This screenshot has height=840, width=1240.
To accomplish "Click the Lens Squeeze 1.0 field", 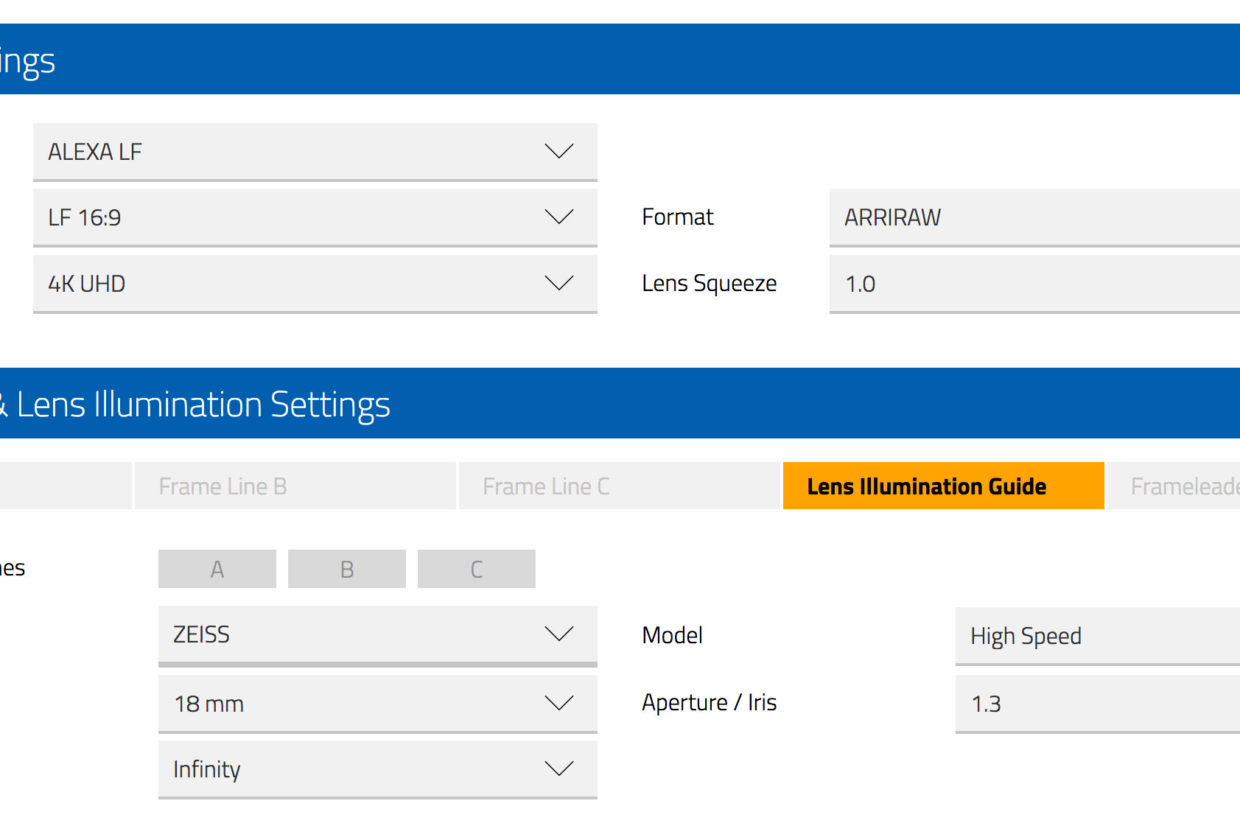I will tap(1035, 283).
